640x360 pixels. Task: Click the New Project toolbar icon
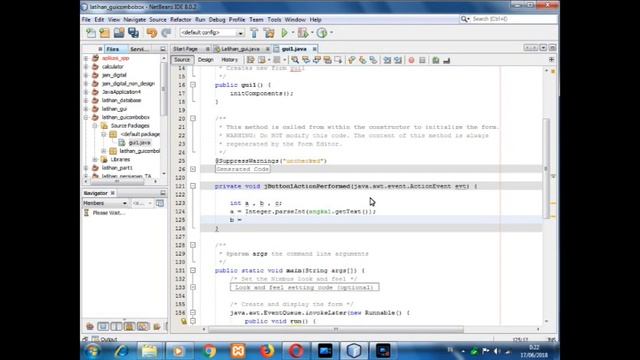pos(104,33)
